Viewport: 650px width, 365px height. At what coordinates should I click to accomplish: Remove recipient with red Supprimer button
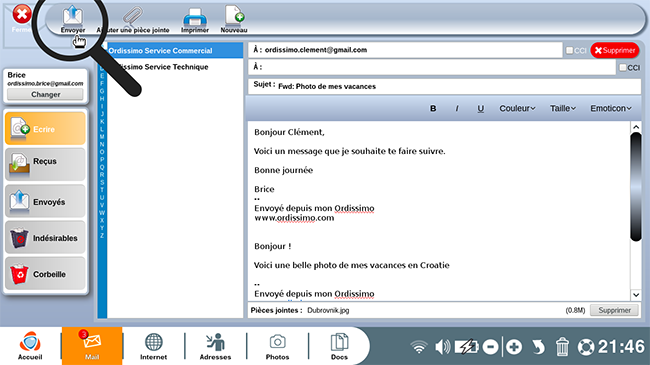(x=615, y=50)
